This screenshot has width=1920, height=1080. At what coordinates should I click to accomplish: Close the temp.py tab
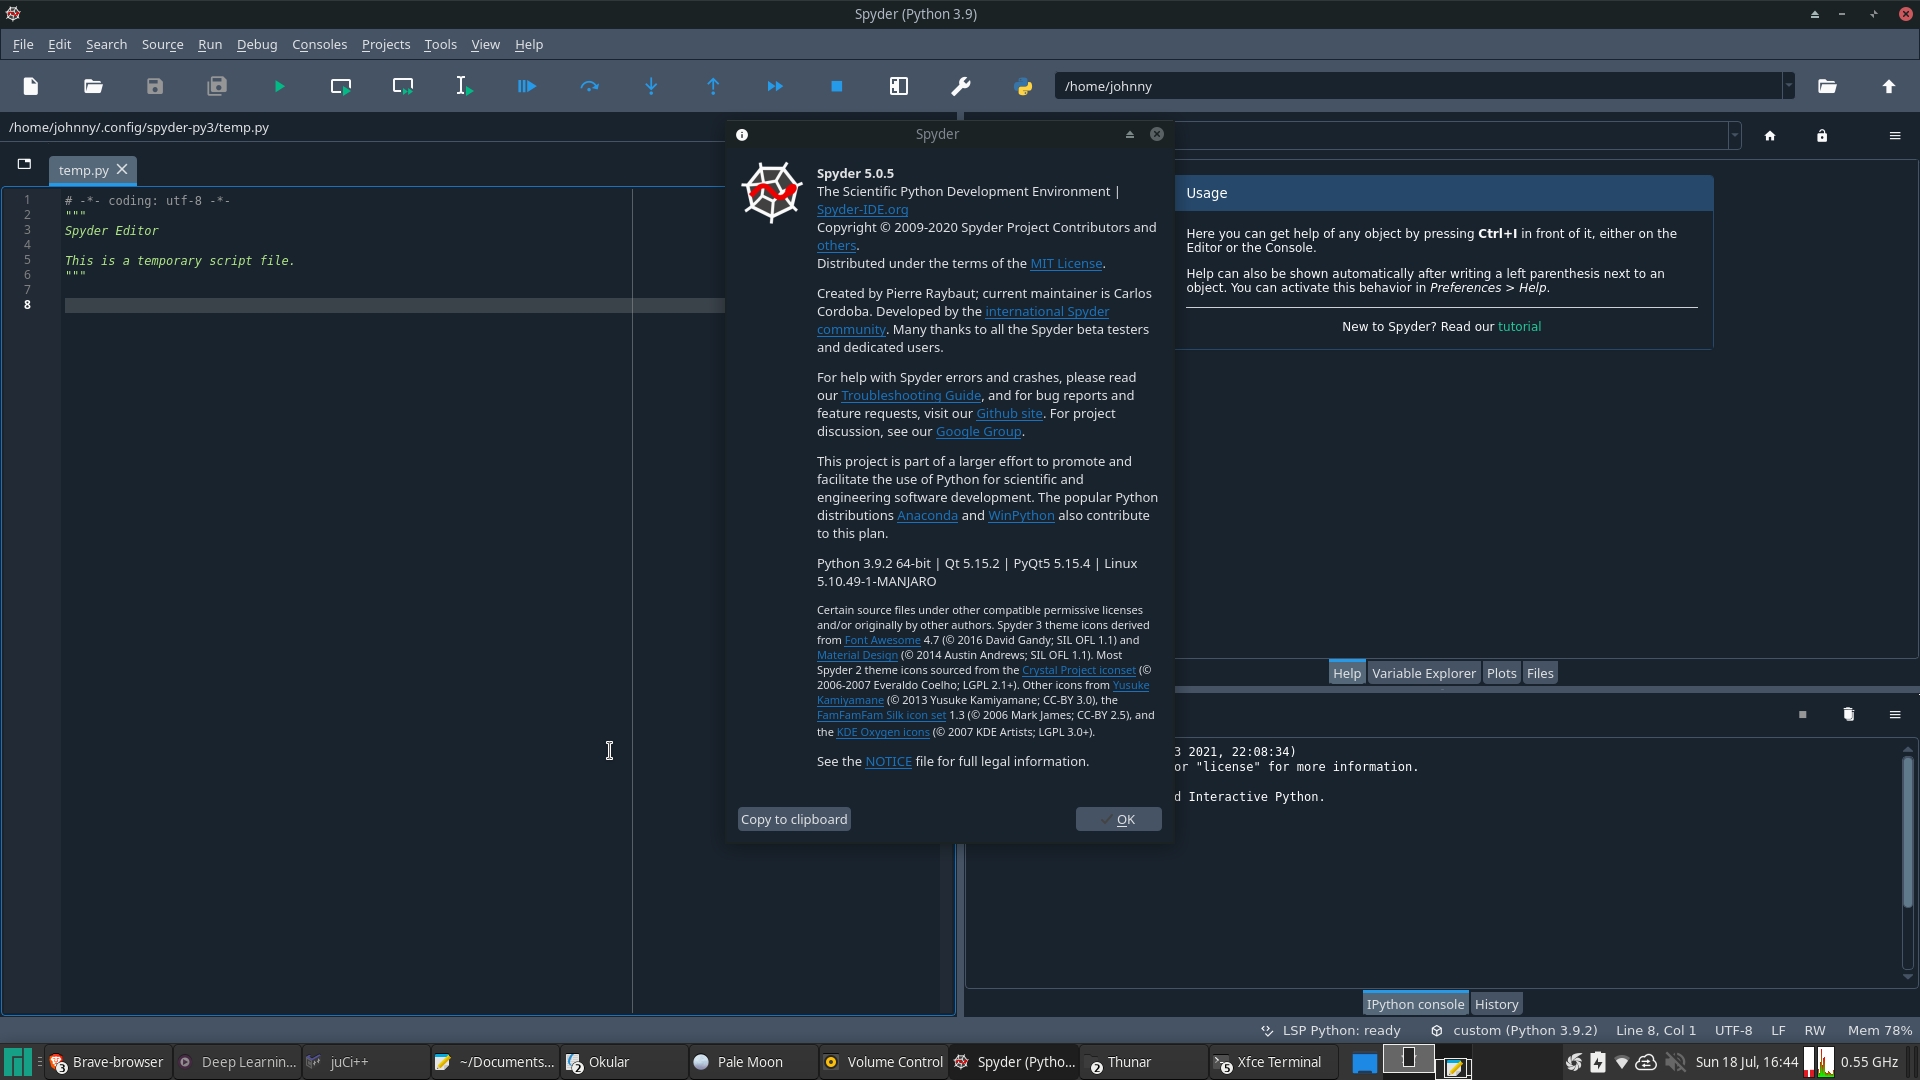(x=122, y=169)
